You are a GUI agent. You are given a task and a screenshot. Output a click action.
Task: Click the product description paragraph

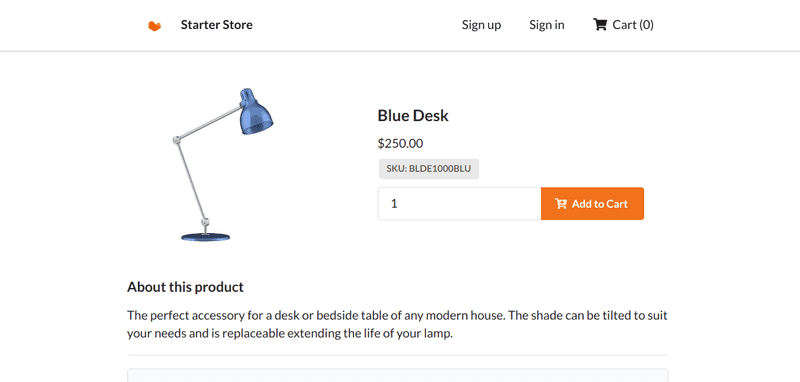397,325
